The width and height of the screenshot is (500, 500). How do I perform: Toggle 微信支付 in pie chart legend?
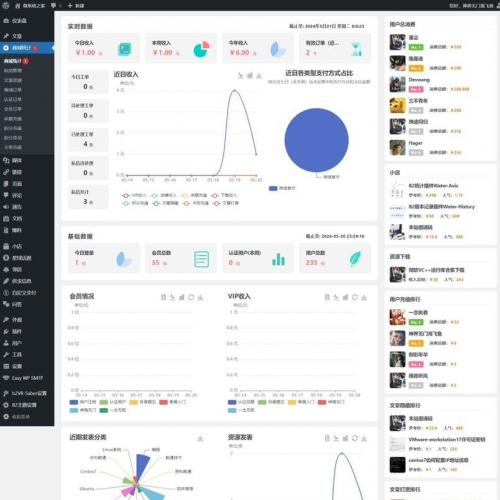point(282,188)
